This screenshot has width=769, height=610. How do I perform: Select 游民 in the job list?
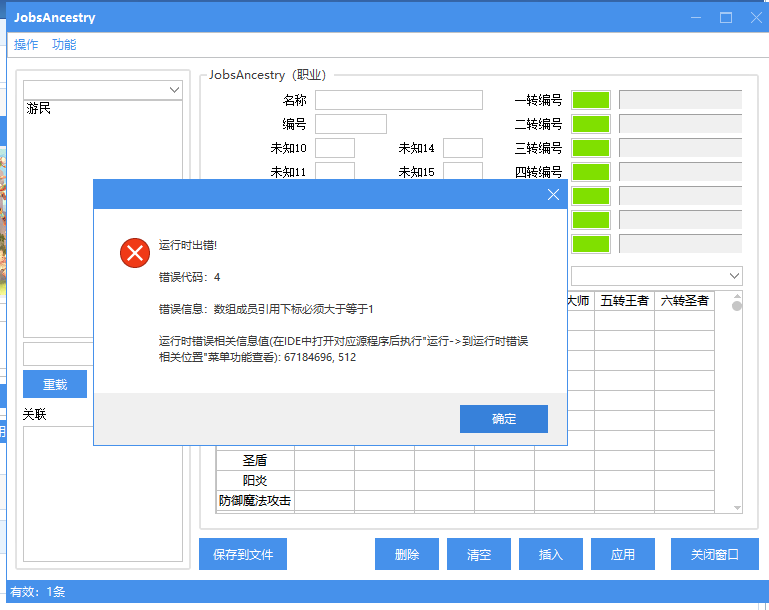coord(40,109)
